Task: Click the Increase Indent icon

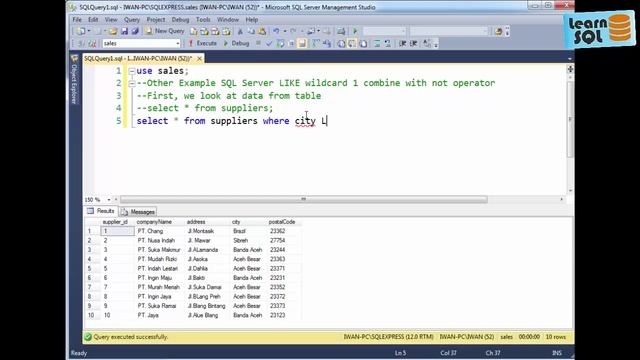Action: 413,43
